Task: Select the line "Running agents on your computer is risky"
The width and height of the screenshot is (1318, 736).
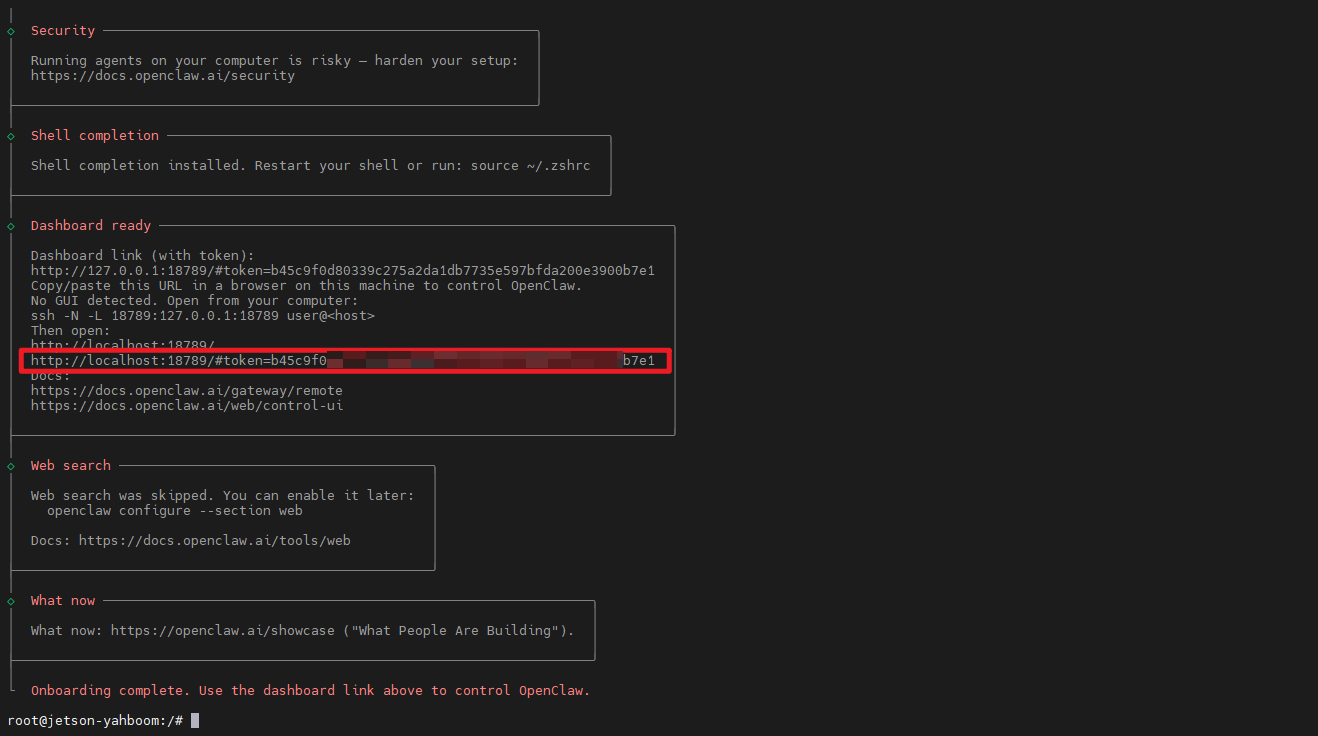Action: [x=275, y=61]
